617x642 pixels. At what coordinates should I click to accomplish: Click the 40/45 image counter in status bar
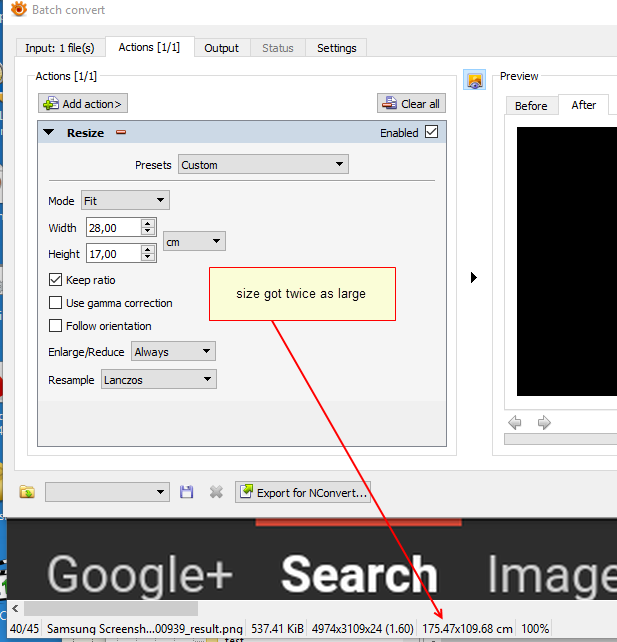coord(25,628)
